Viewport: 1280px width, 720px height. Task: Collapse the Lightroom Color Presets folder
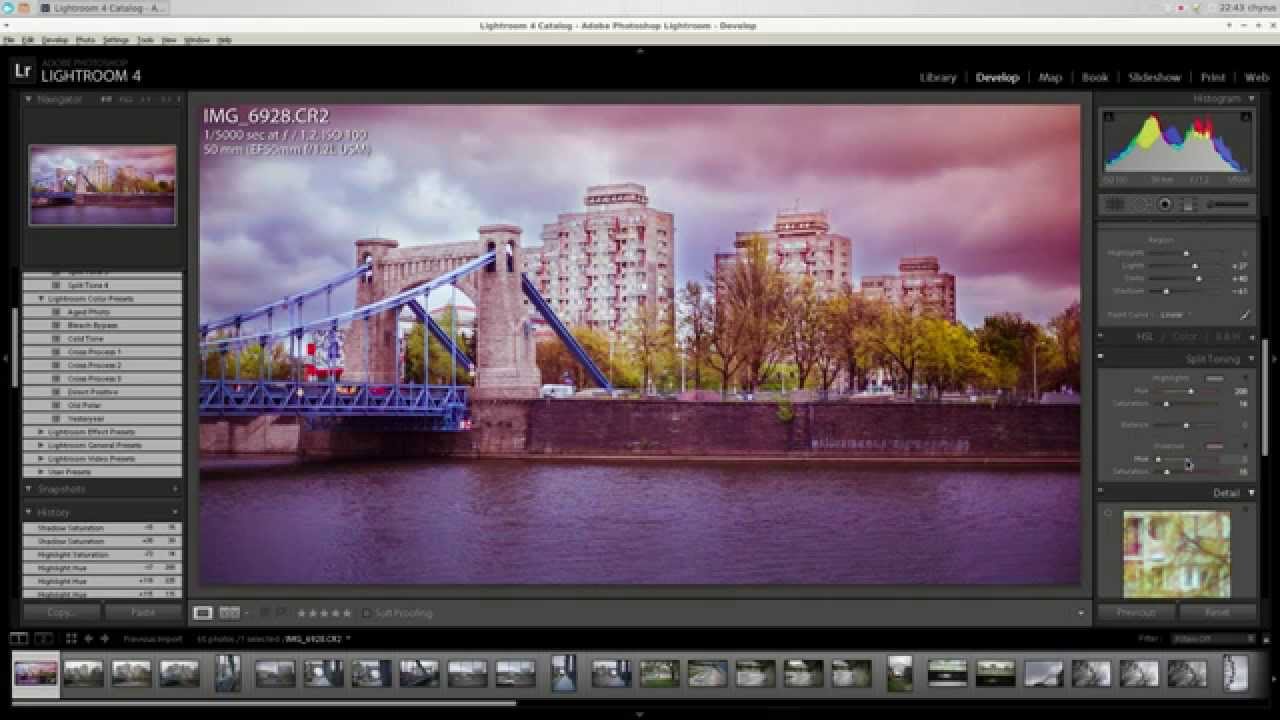click(41, 299)
